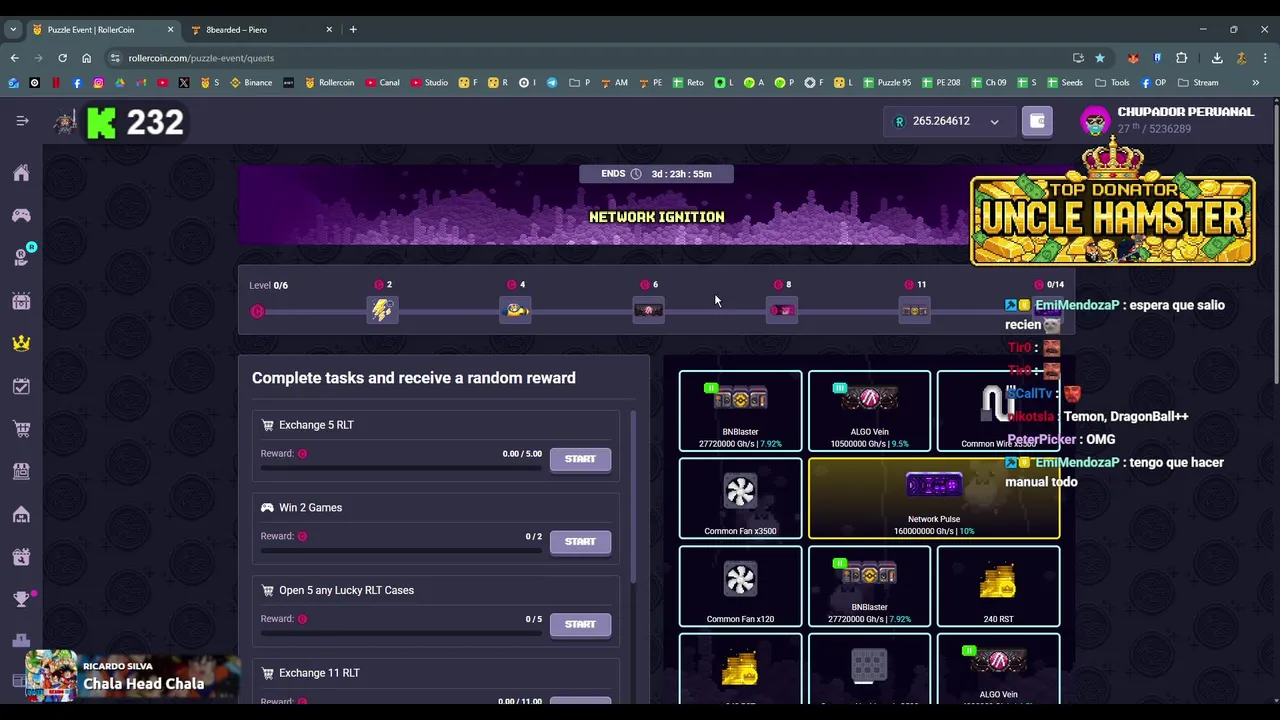This screenshot has width=1280, height=720.
Task: Open the Canal YouTube bookmark
Action: [x=382, y=82]
